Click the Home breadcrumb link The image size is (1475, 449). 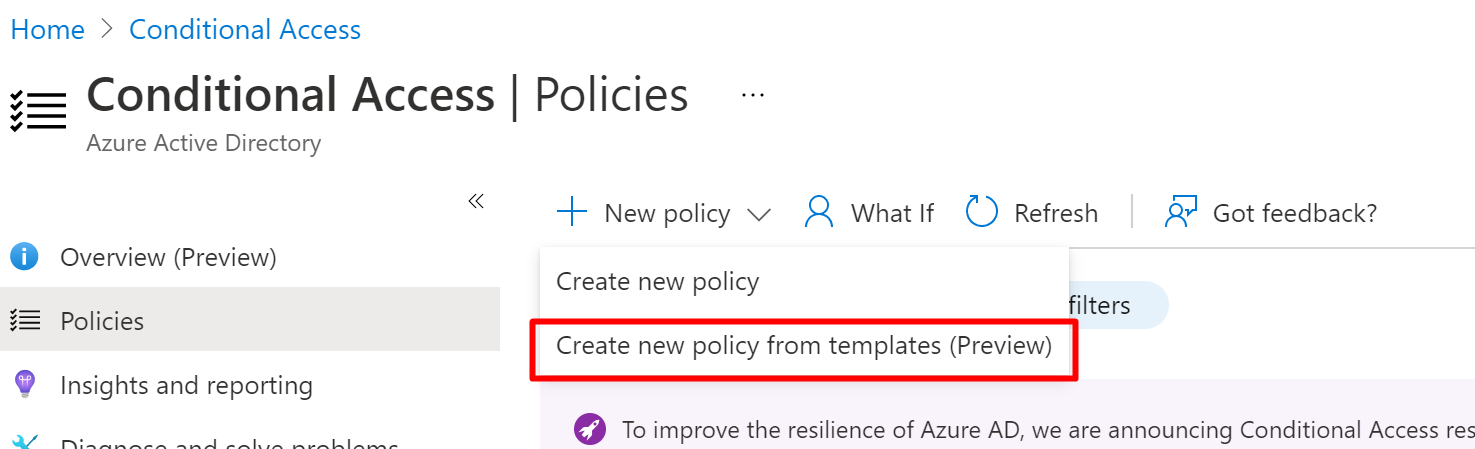point(47,30)
